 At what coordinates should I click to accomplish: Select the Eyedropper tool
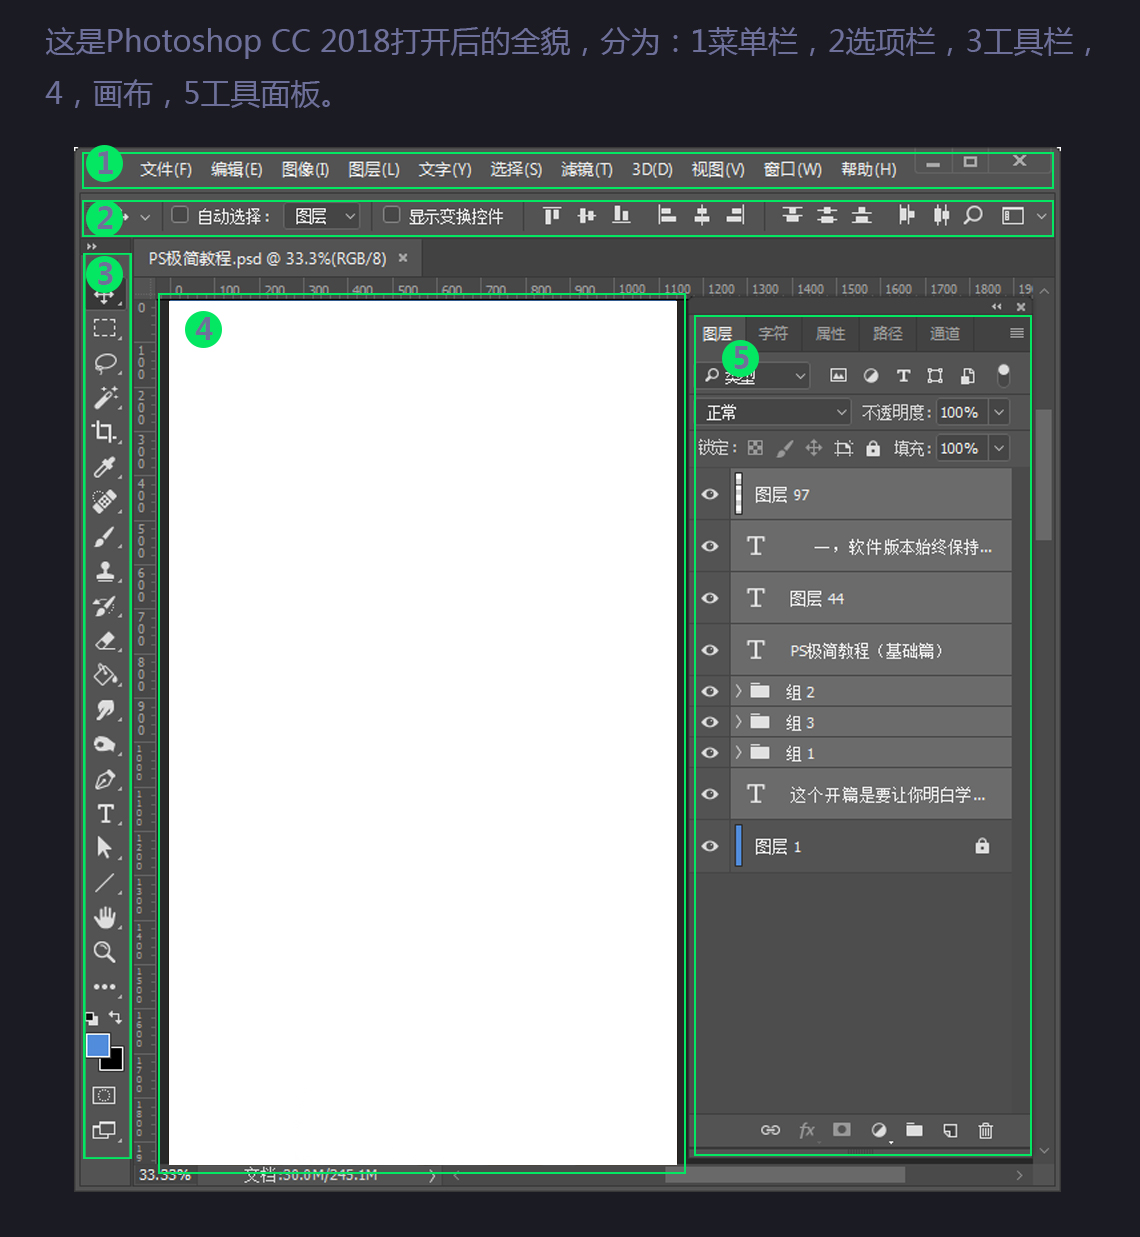pos(105,467)
